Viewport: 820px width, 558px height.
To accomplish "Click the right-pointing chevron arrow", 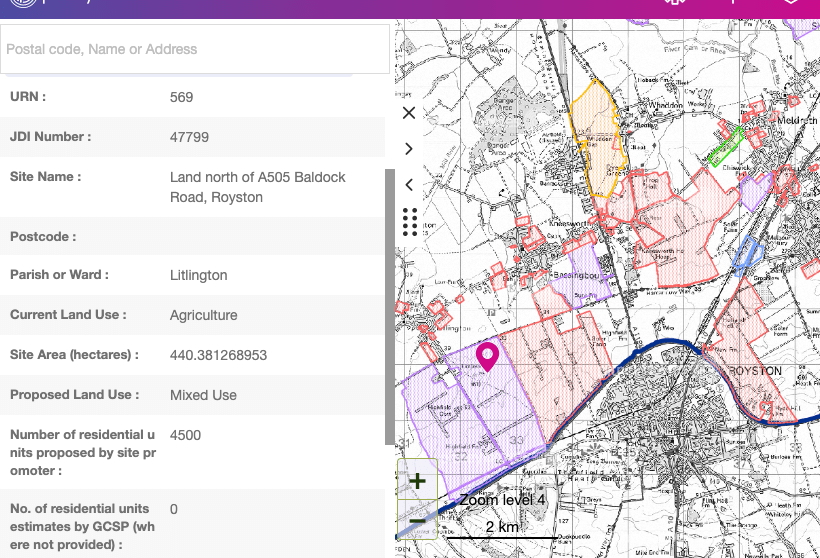I will pos(408,149).
